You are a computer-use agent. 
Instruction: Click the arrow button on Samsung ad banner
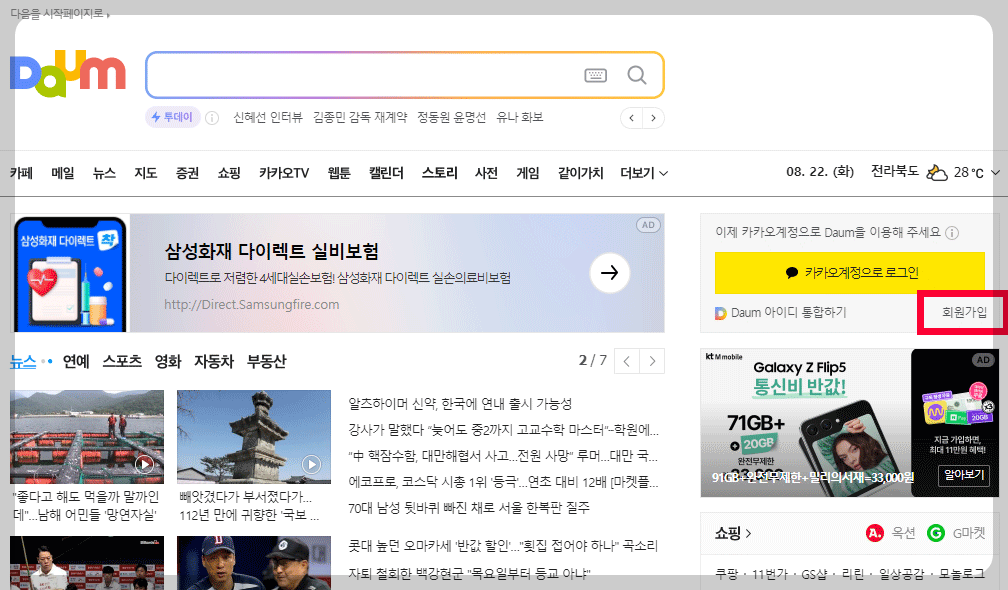pyautogui.click(x=609, y=273)
